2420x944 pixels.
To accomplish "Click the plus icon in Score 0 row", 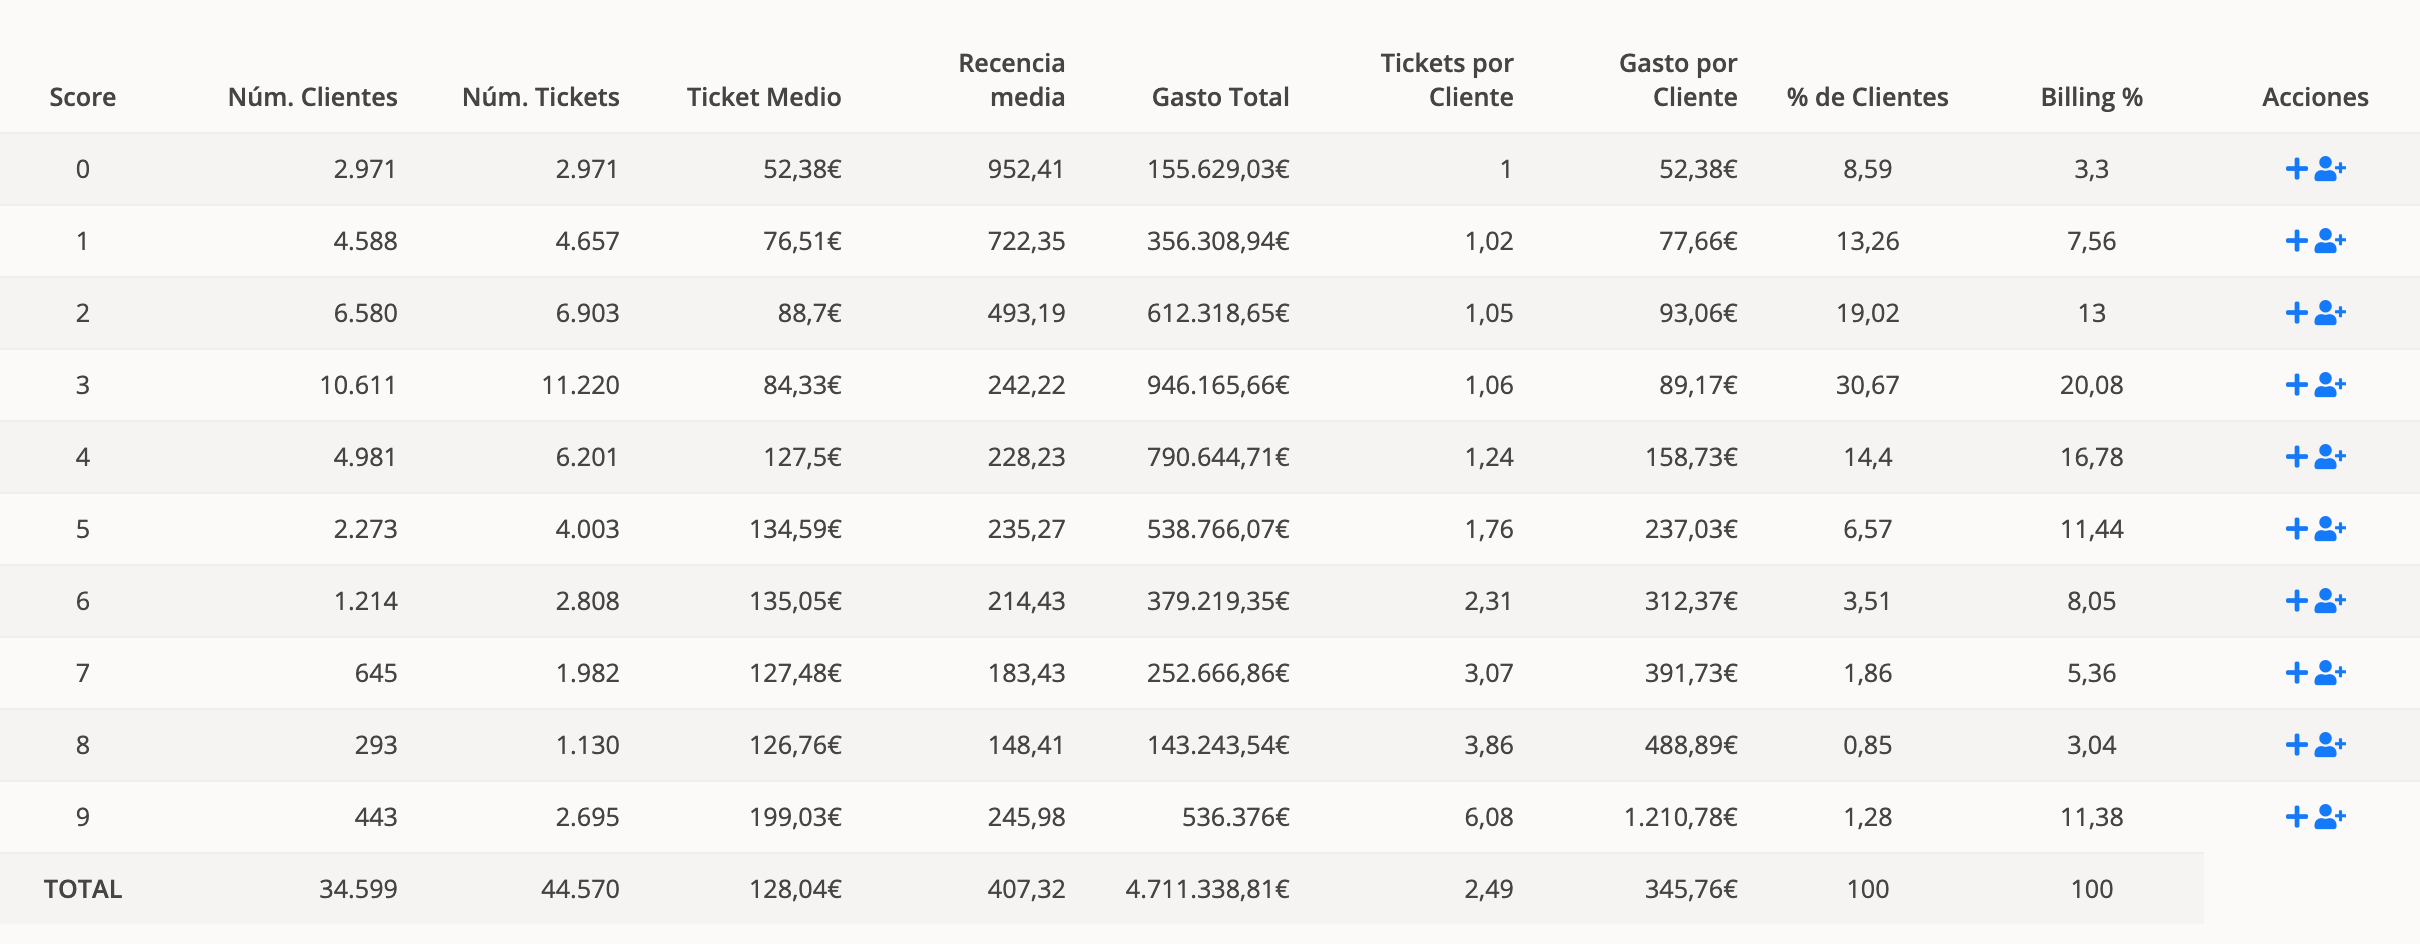I will pyautogui.click(x=2296, y=169).
